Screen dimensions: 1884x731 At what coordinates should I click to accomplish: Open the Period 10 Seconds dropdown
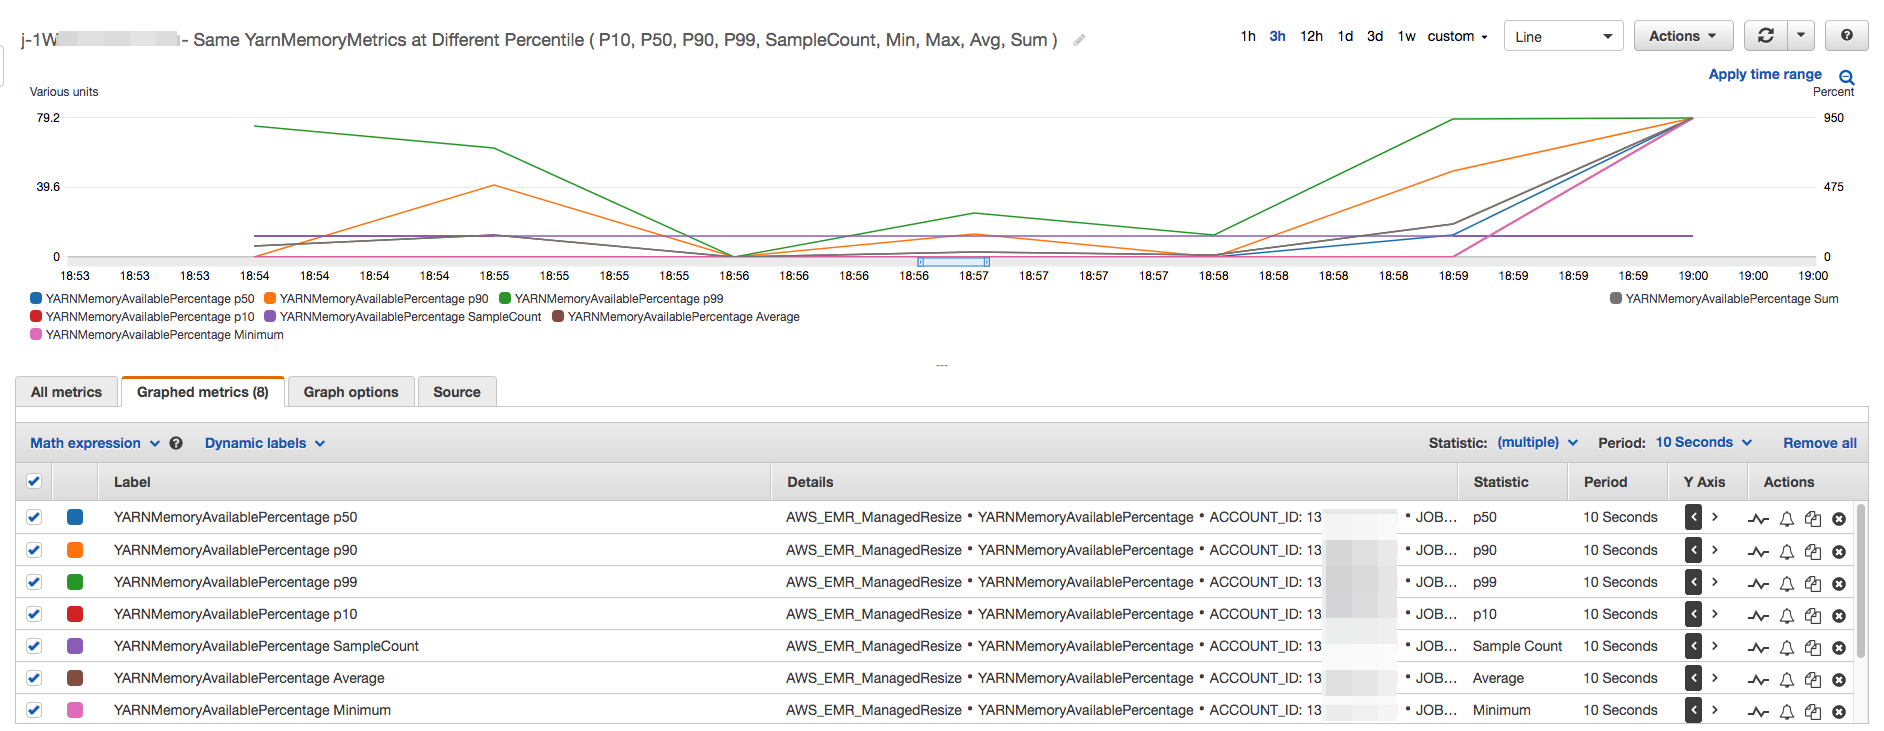click(1703, 442)
